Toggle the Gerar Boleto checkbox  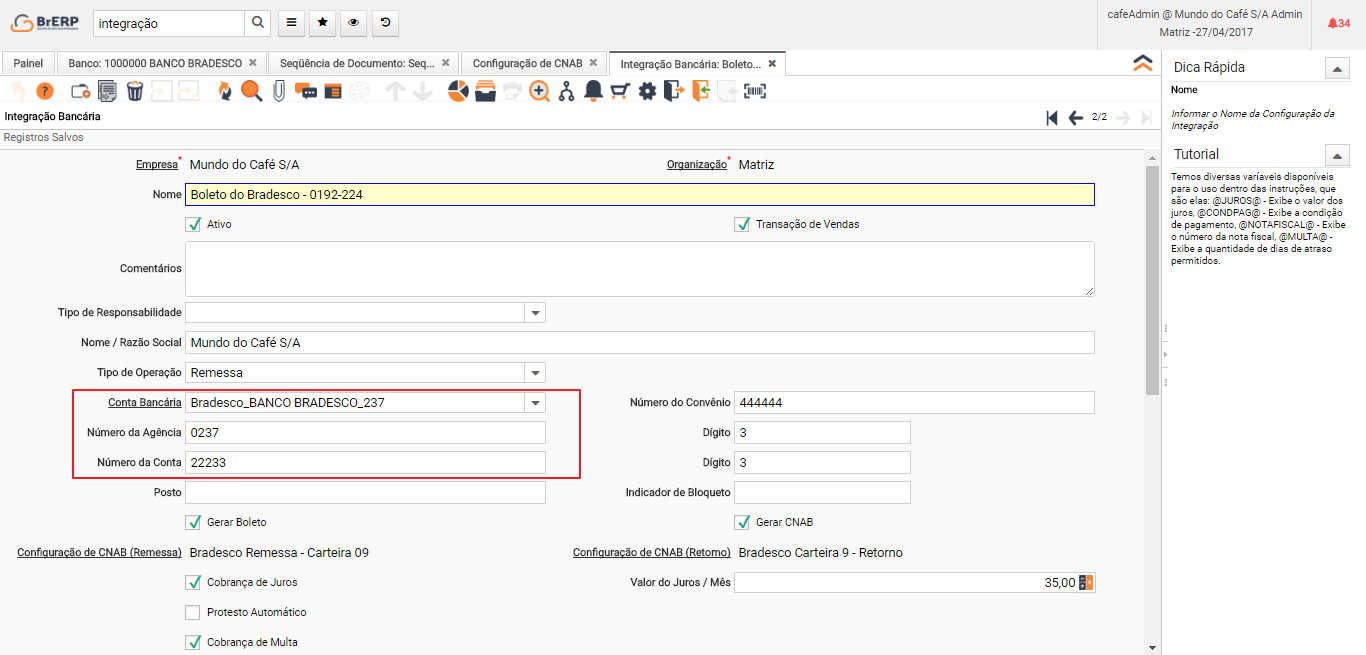(194, 522)
